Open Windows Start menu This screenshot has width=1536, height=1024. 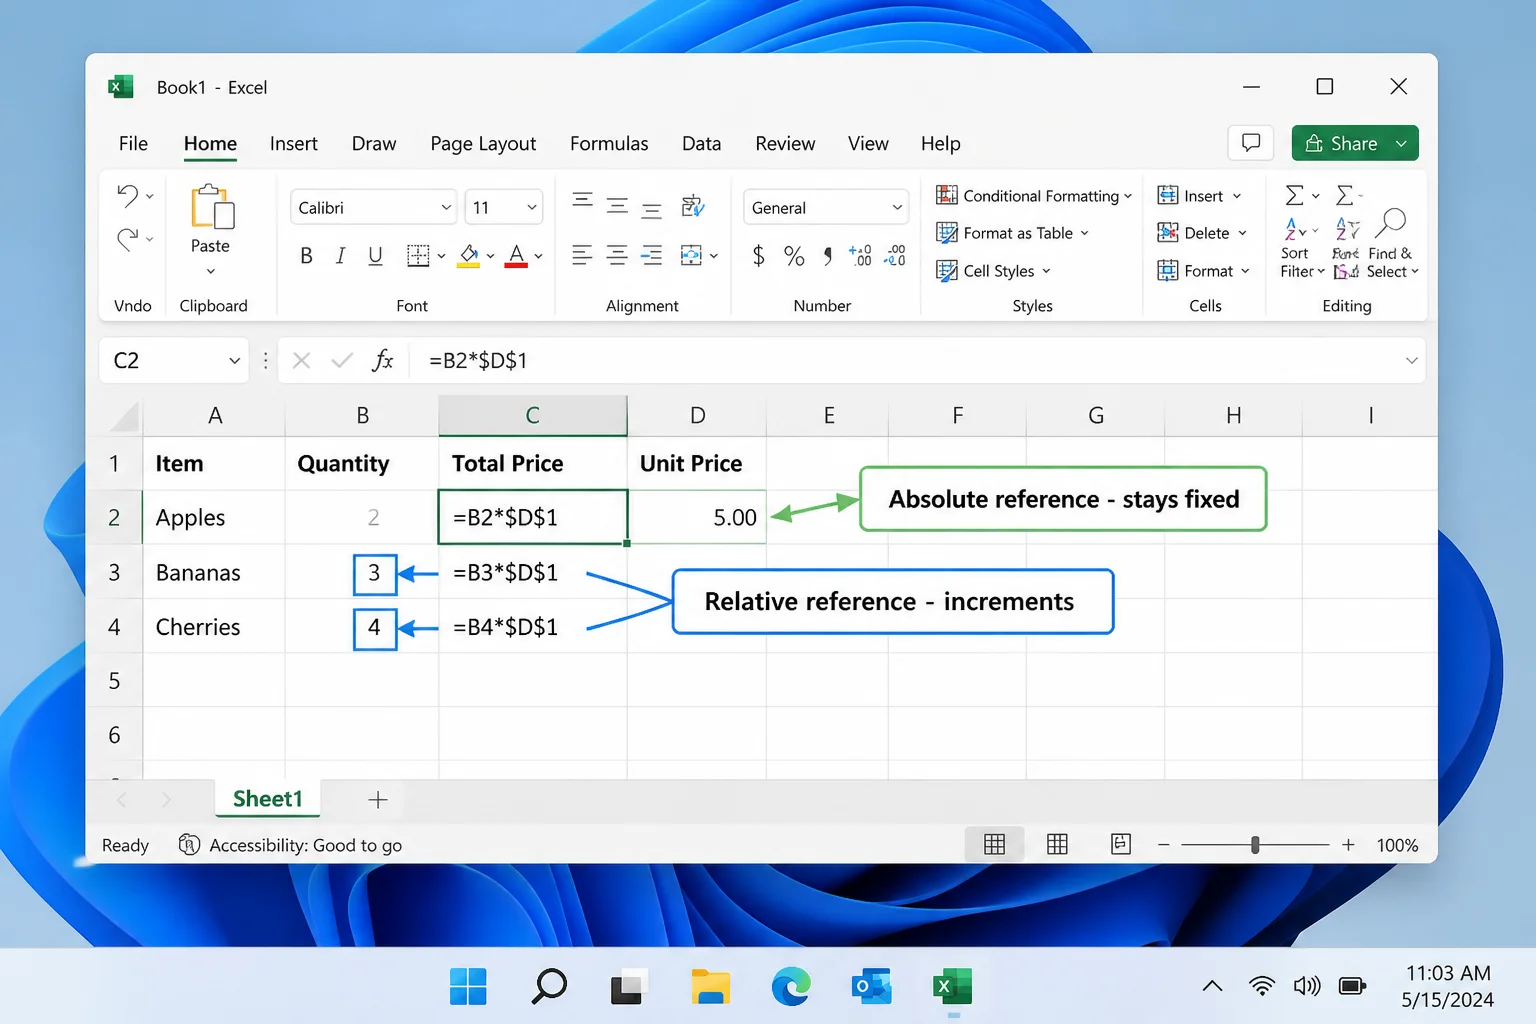[x=468, y=987]
